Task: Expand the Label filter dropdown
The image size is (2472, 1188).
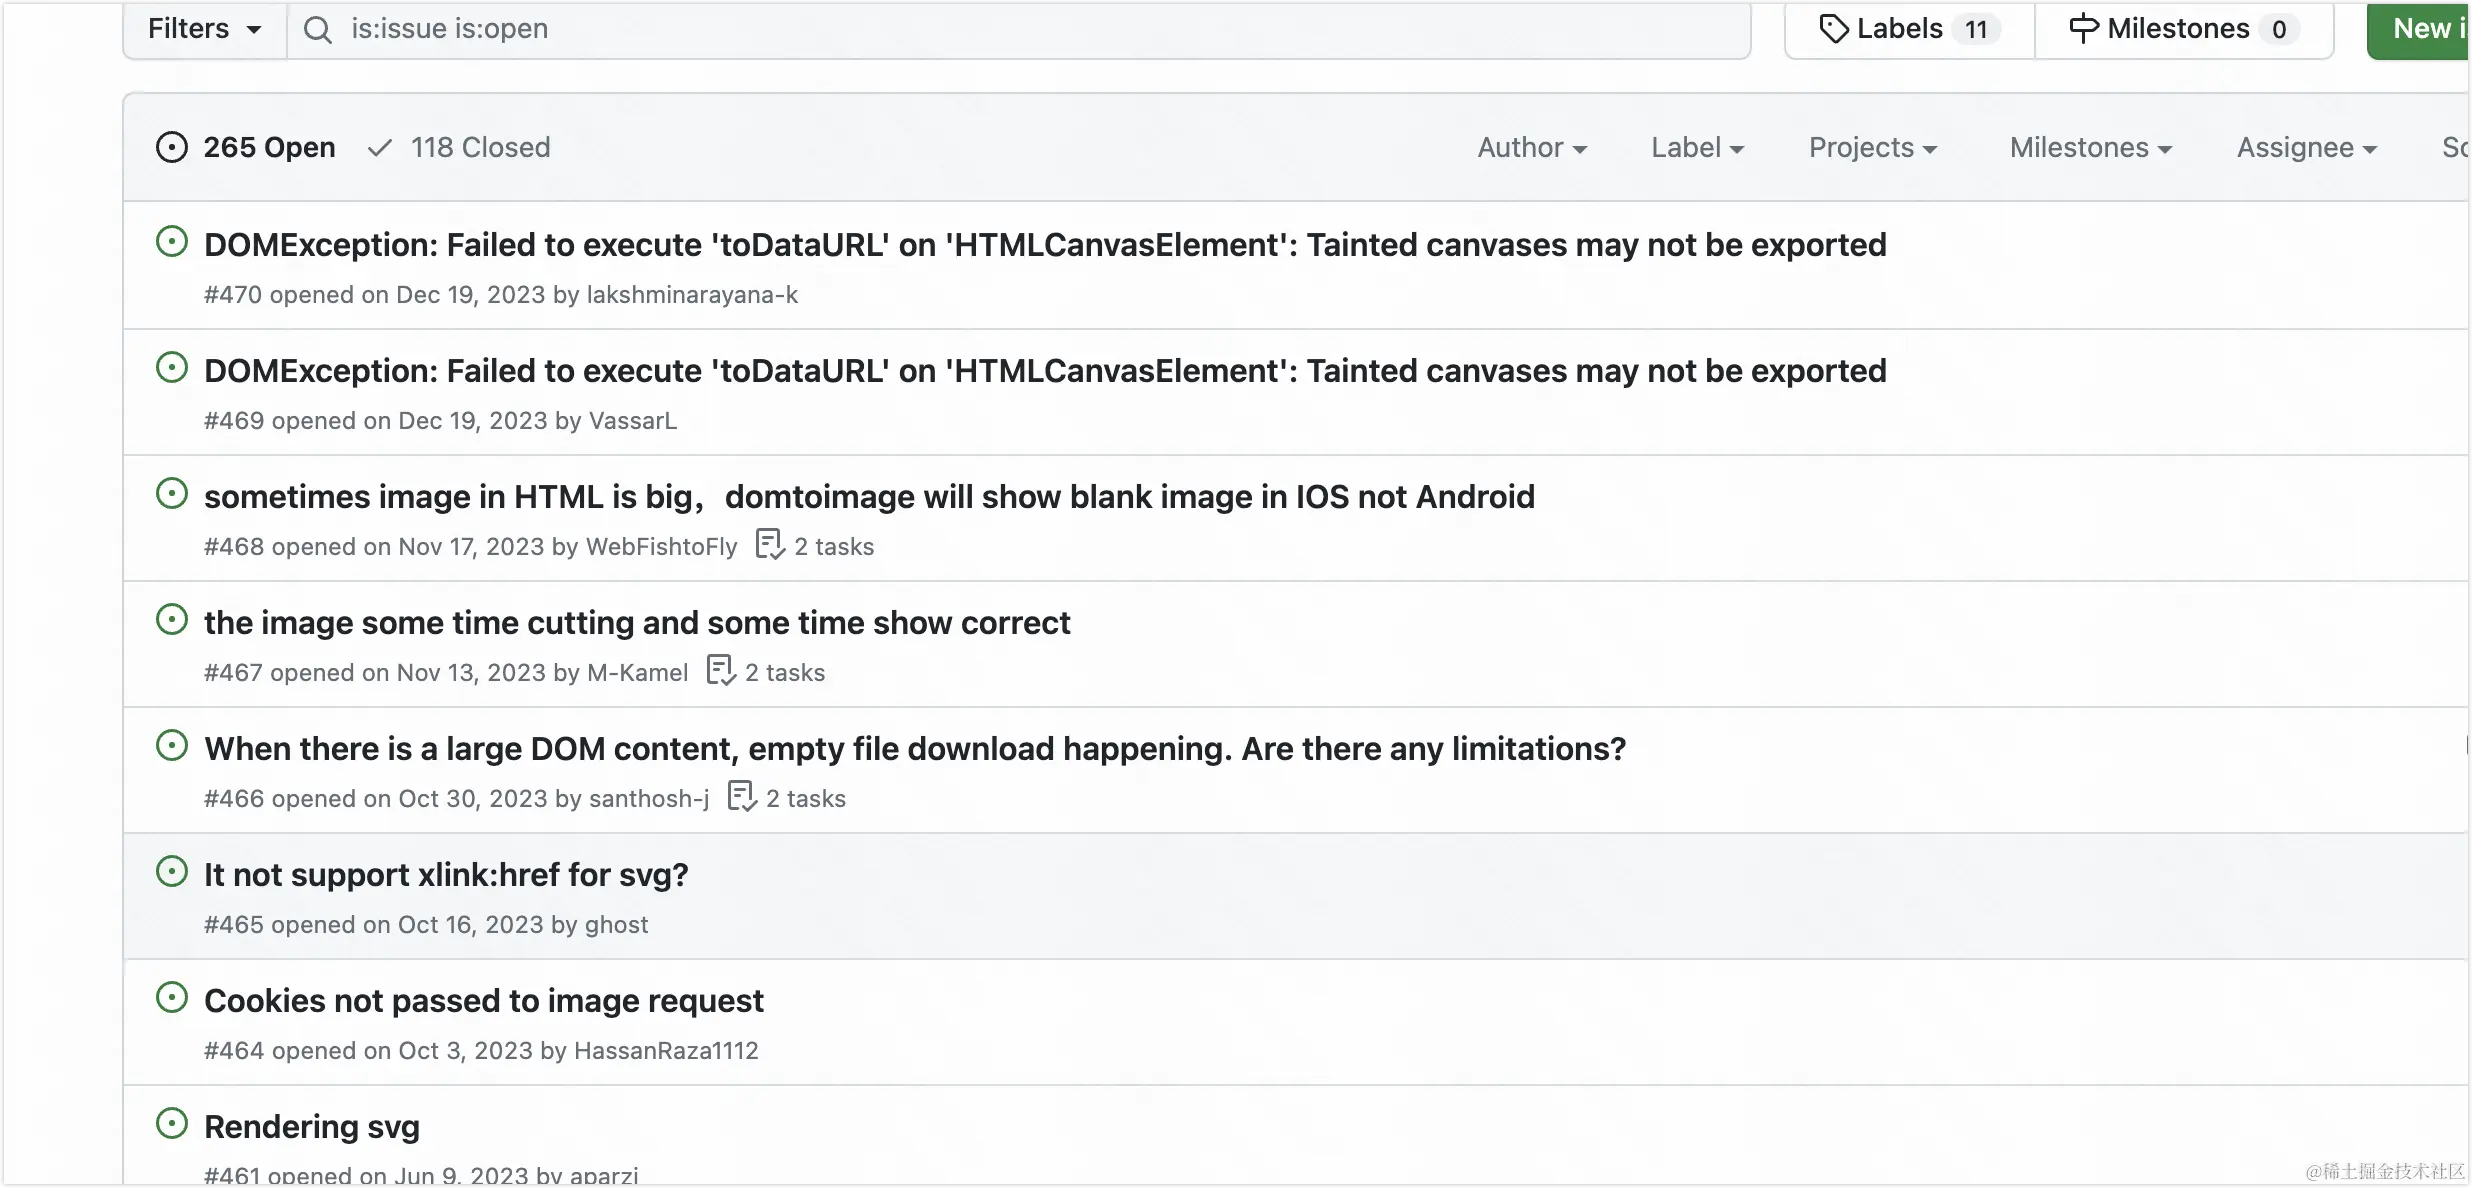Action: click(1697, 148)
